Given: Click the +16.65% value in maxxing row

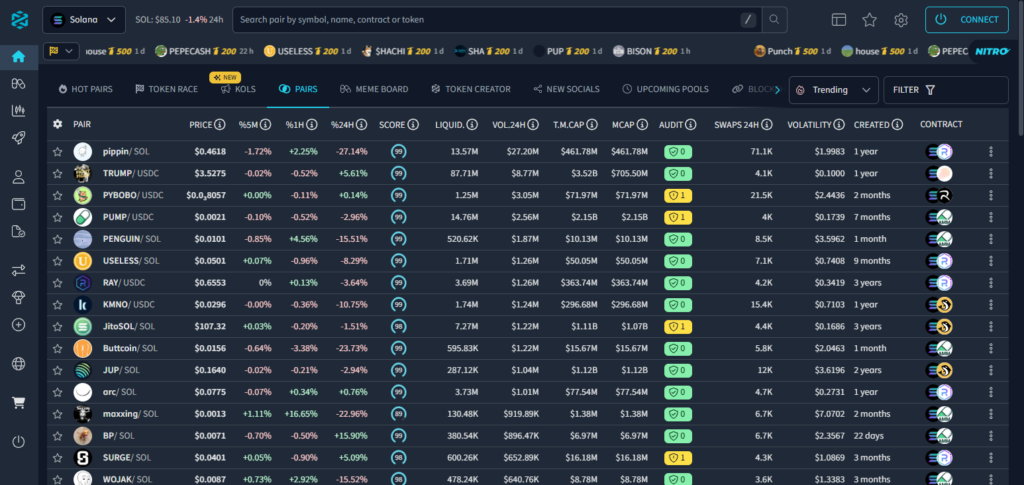Looking at the screenshot, I should (x=301, y=414).
